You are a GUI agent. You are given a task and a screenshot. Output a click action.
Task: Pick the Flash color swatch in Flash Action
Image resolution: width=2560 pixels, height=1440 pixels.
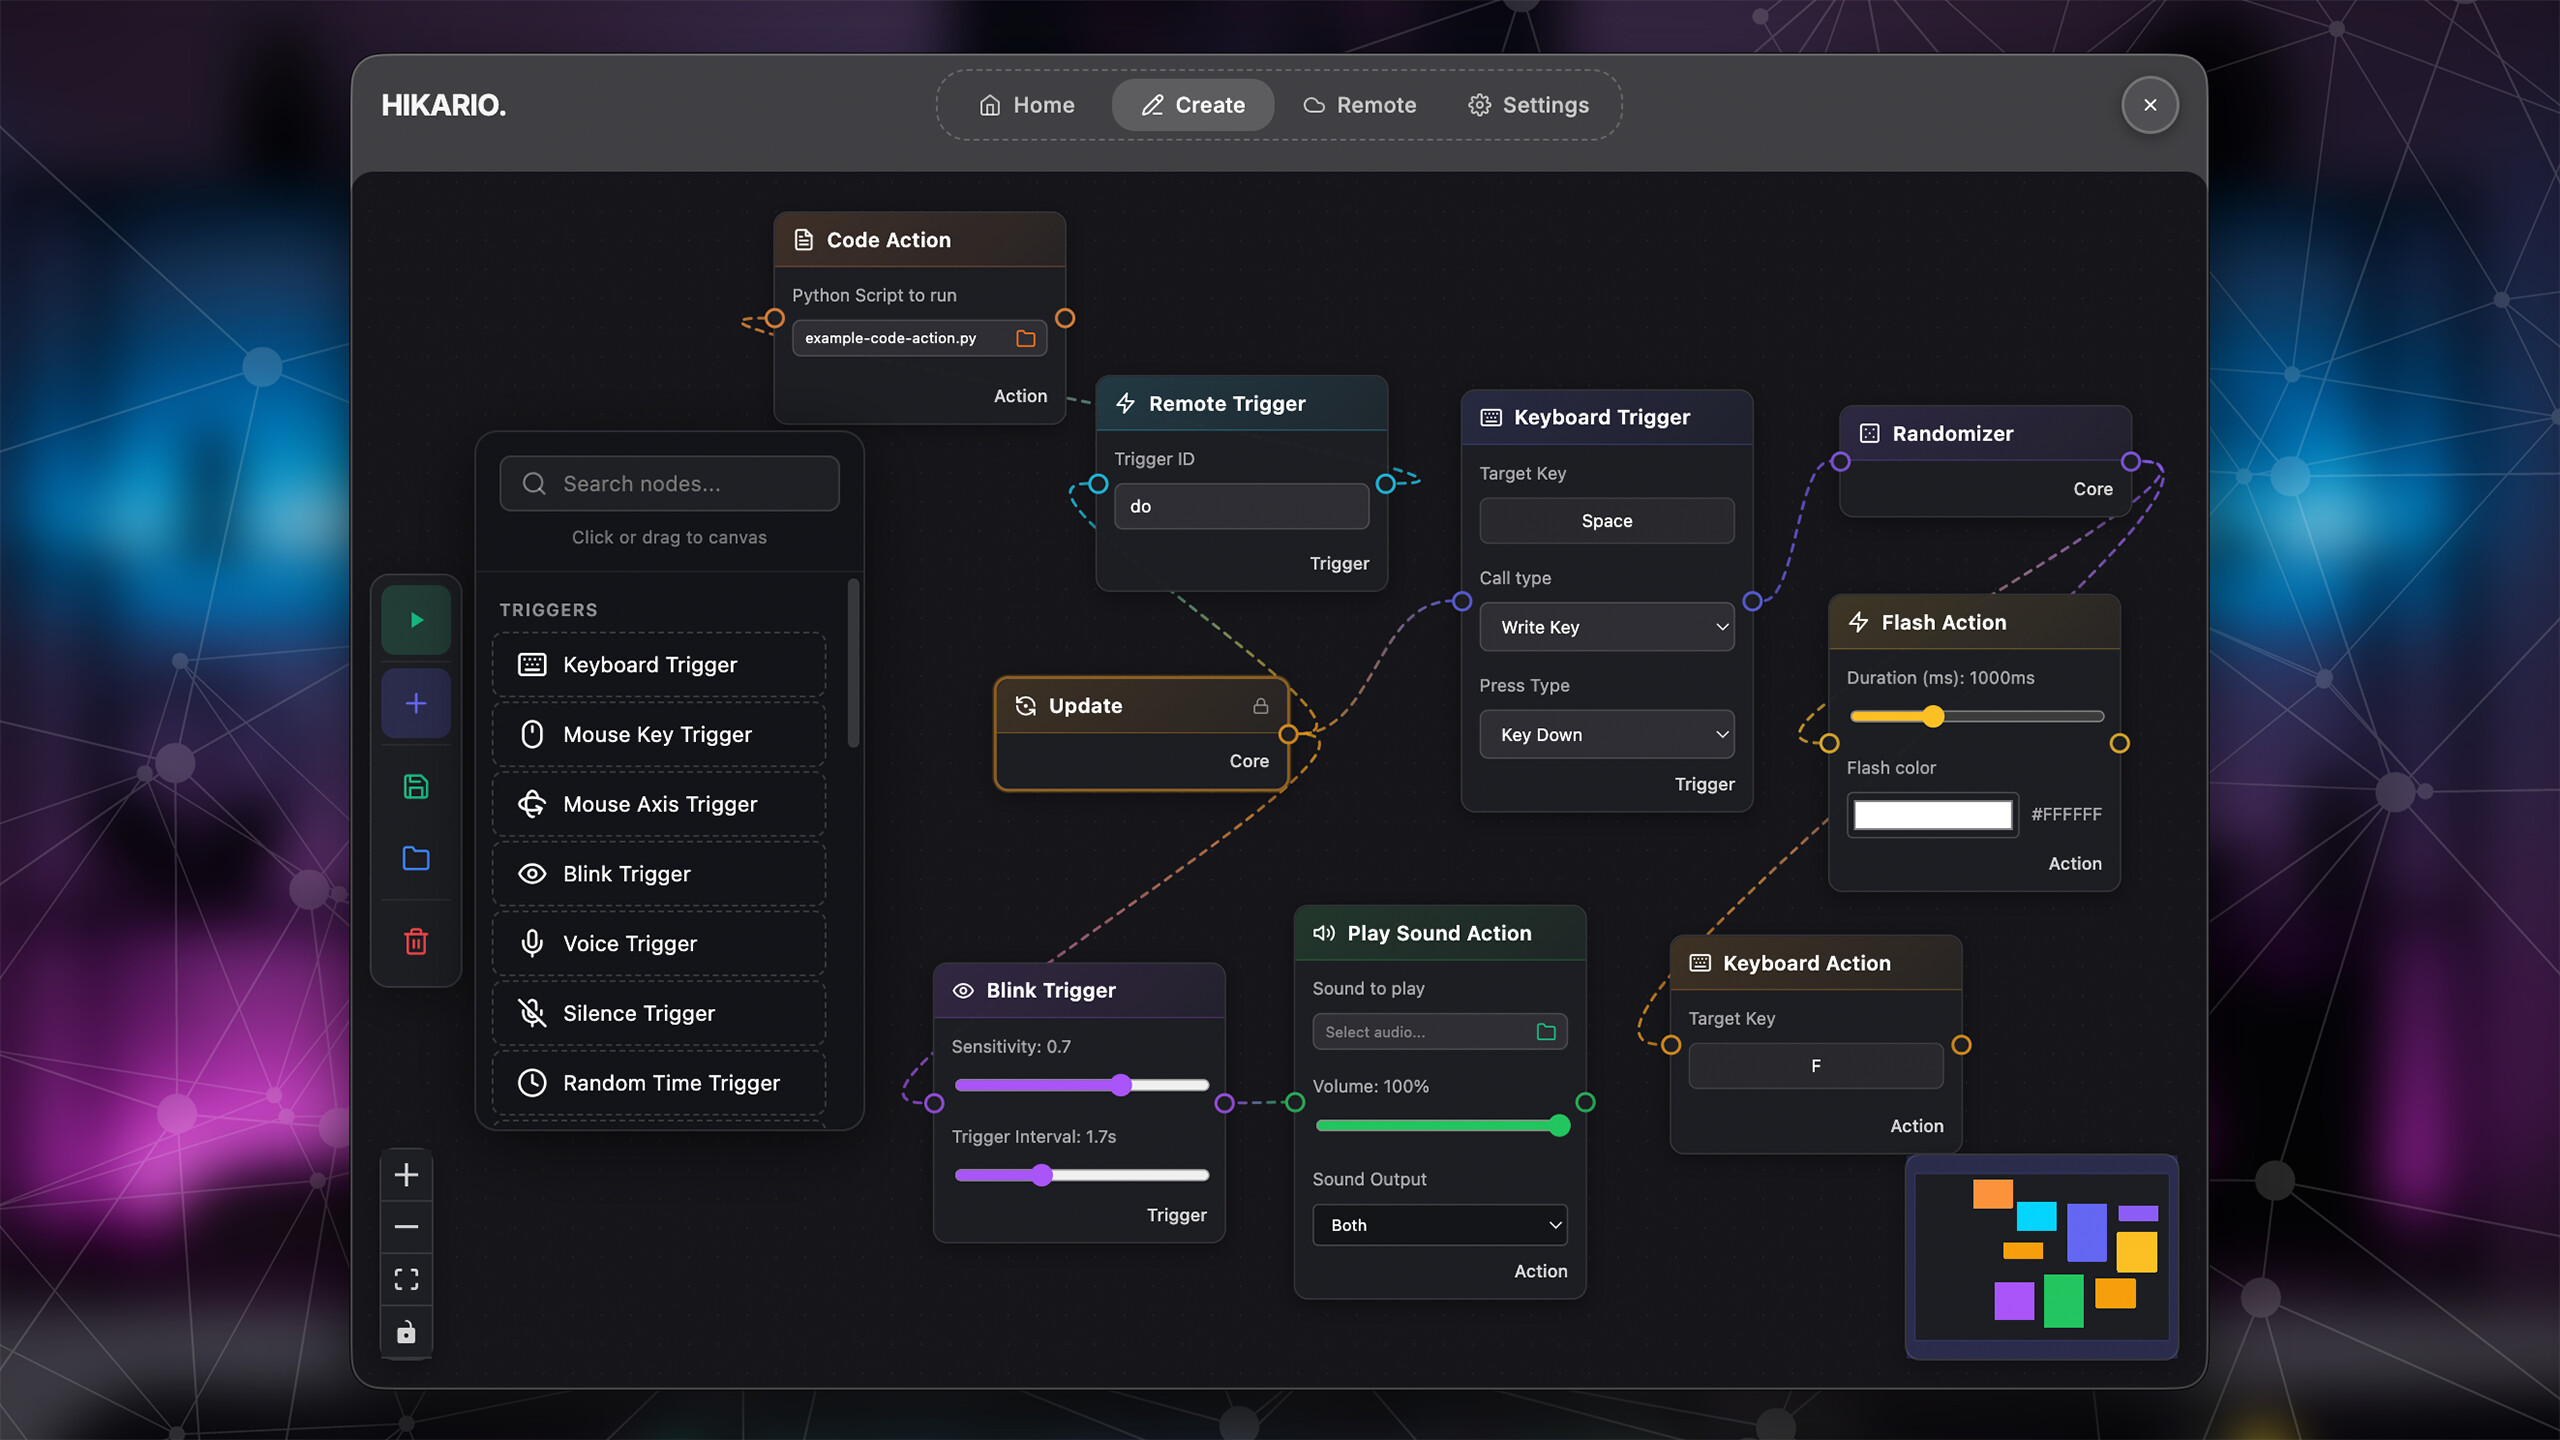(x=1931, y=814)
